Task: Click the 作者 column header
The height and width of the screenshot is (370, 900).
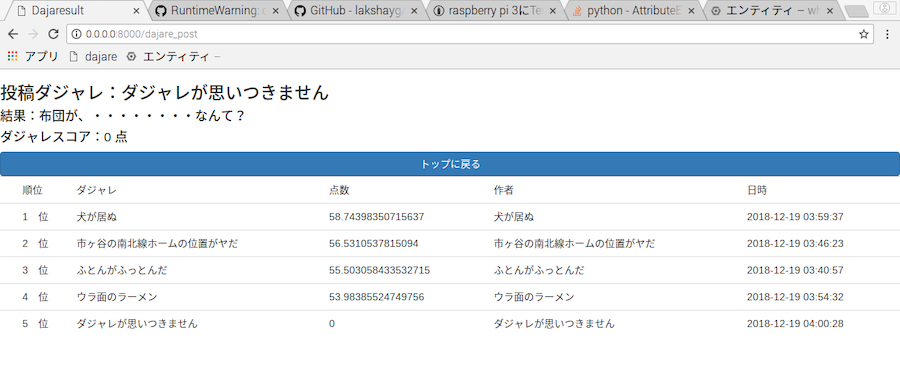Action: 504,190
